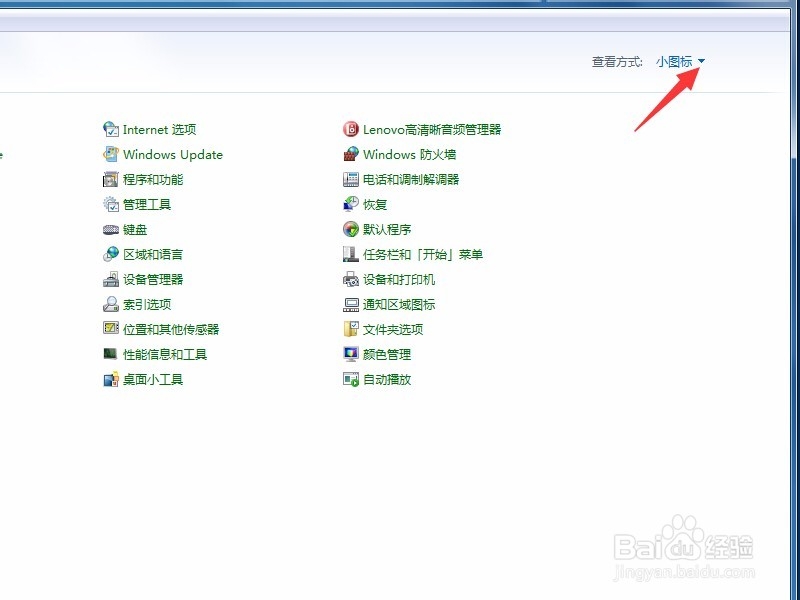Click the 位置和其他传感器 icon
The height and width of the screenshot is (600, 800).
coord(111,328)
